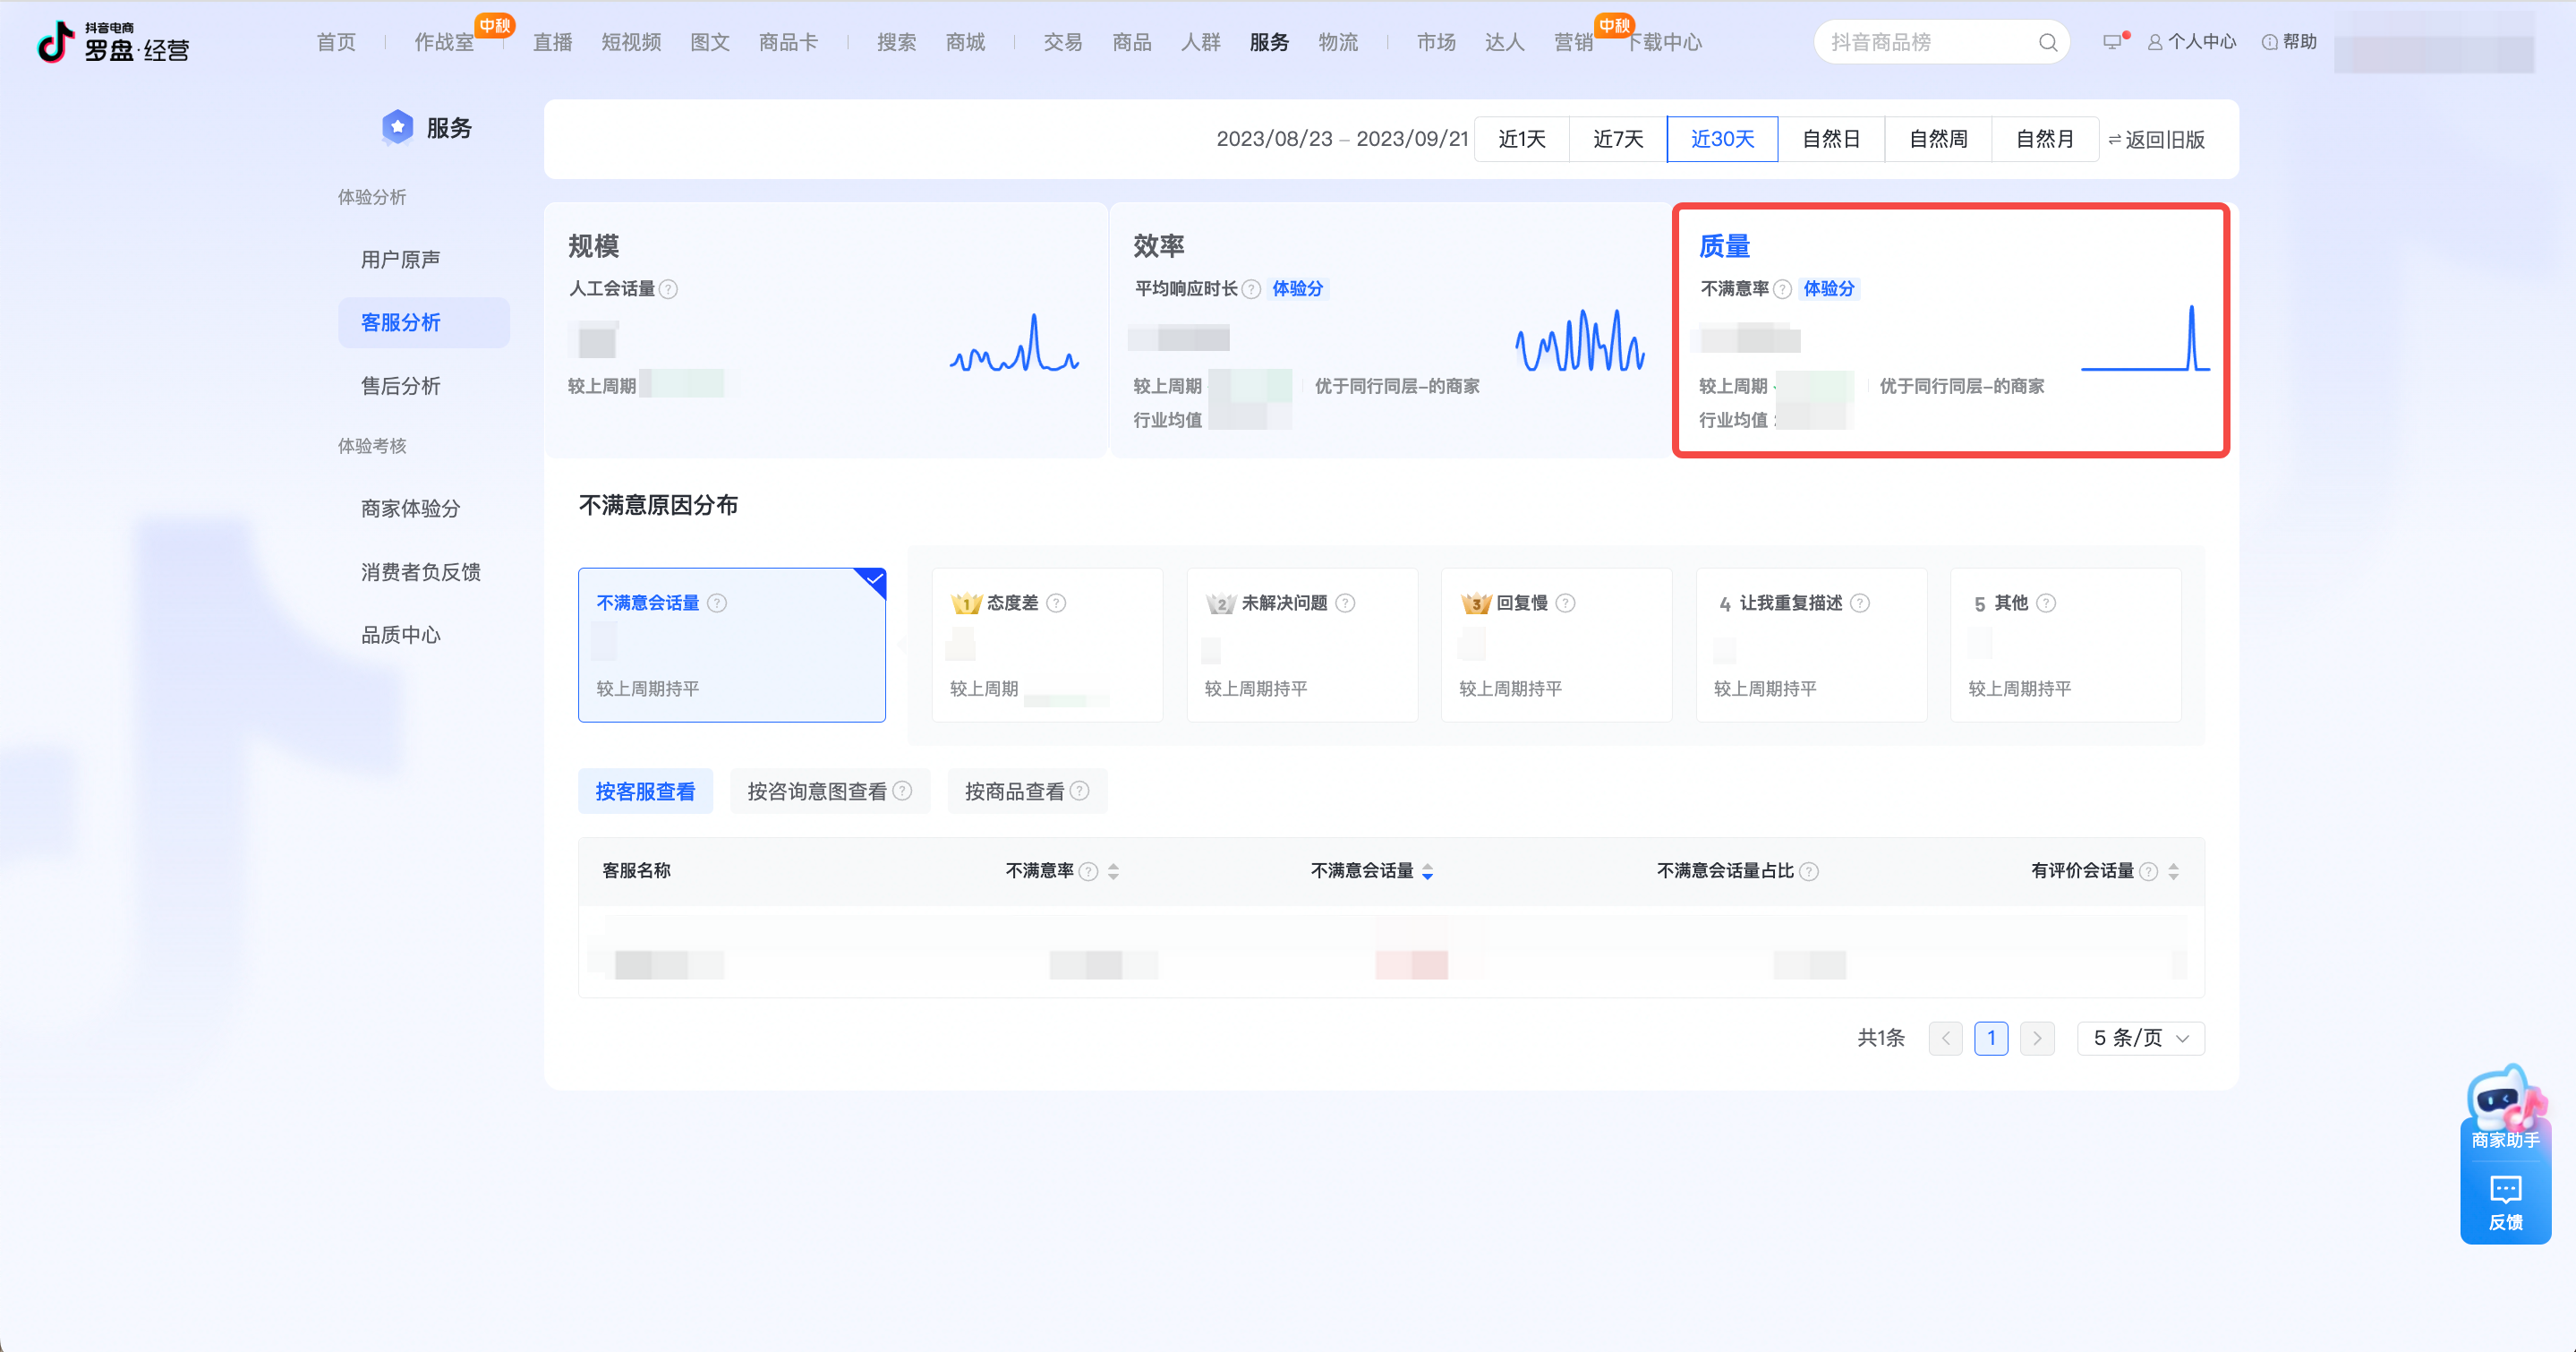Screen dimensions: 2576x1352
Task: Open 售后分析 in the sidebar
Action: [400, 386]
